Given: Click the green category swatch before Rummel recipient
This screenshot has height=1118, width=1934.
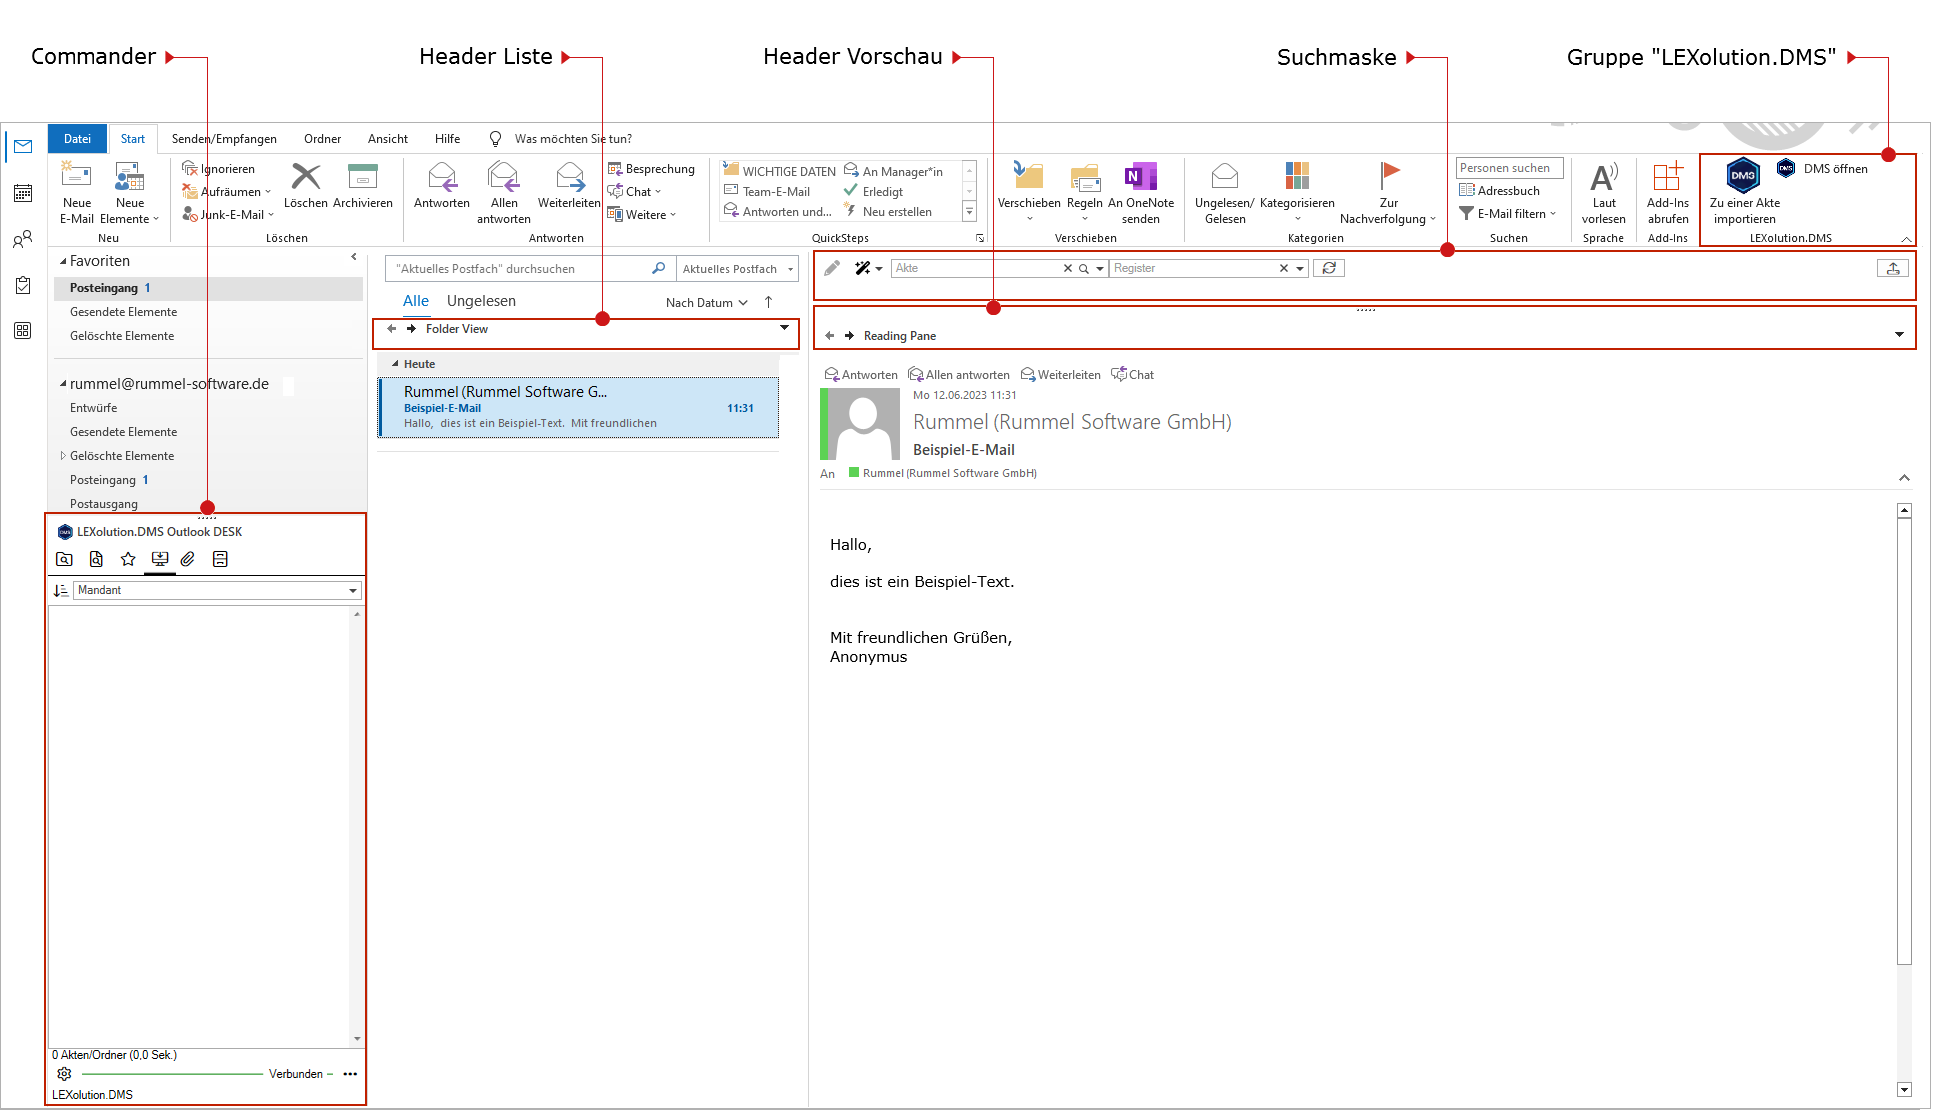Looking at the screenshot, I should (x=854, y=473).
